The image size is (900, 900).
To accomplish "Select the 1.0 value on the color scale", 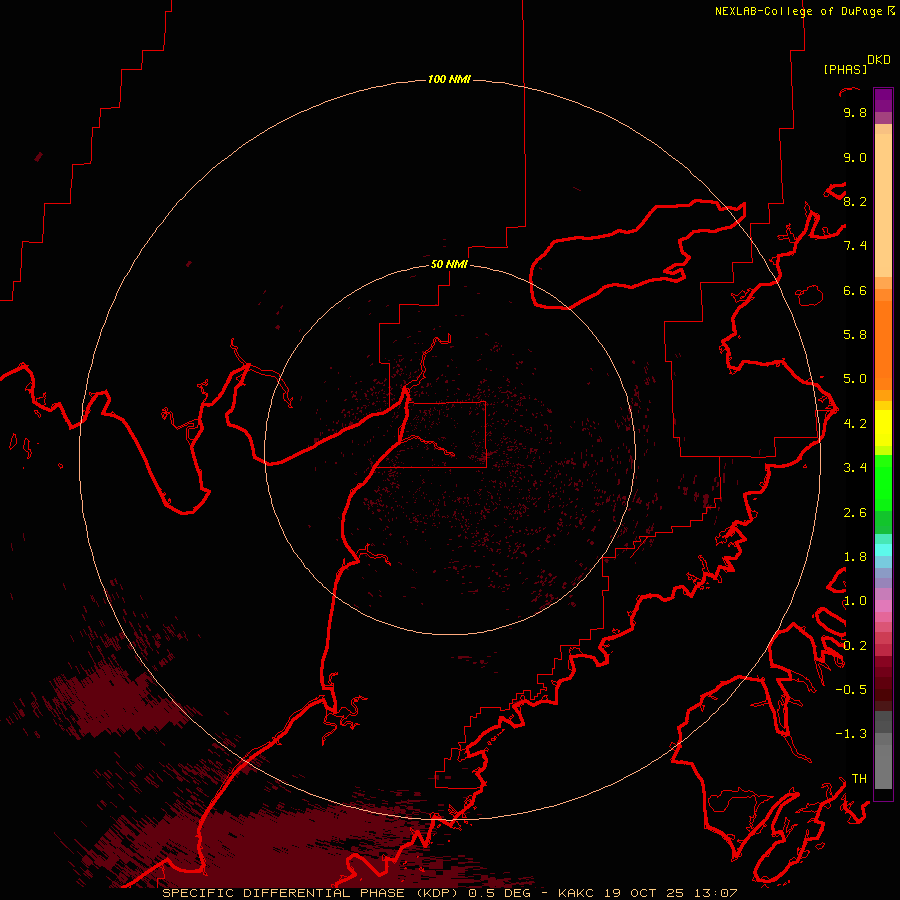I will 855,601.
